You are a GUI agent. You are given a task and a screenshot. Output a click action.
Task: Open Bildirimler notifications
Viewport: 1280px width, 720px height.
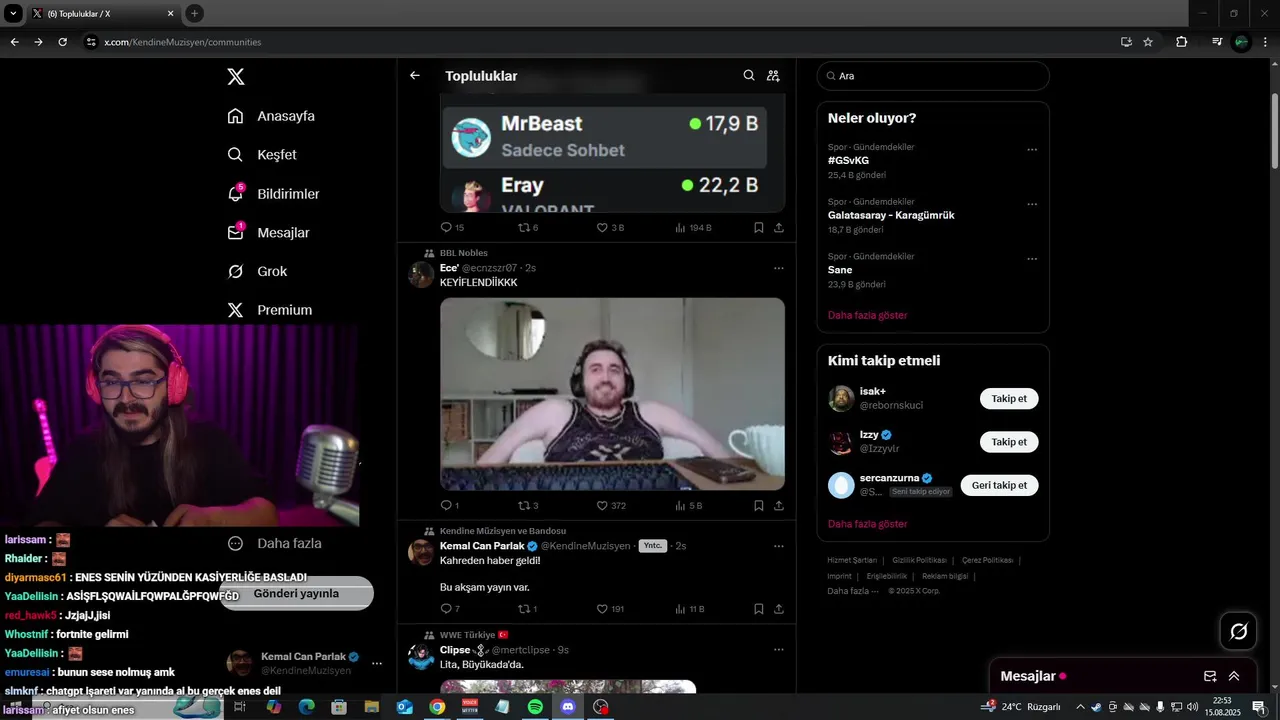click(273, 194)
